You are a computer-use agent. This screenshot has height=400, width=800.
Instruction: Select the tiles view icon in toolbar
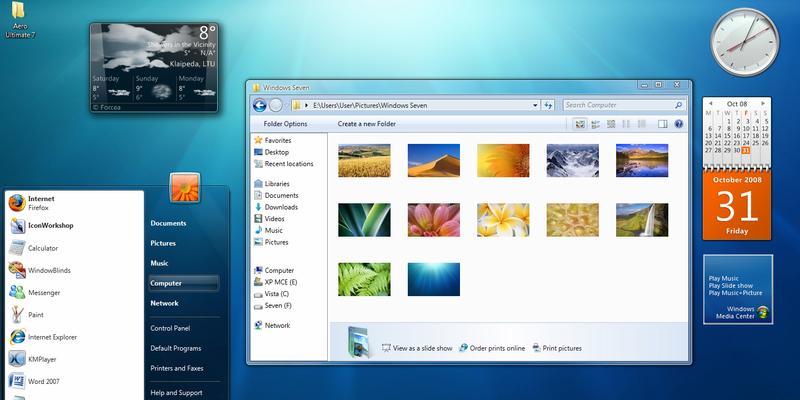click(x=595, y=124)
